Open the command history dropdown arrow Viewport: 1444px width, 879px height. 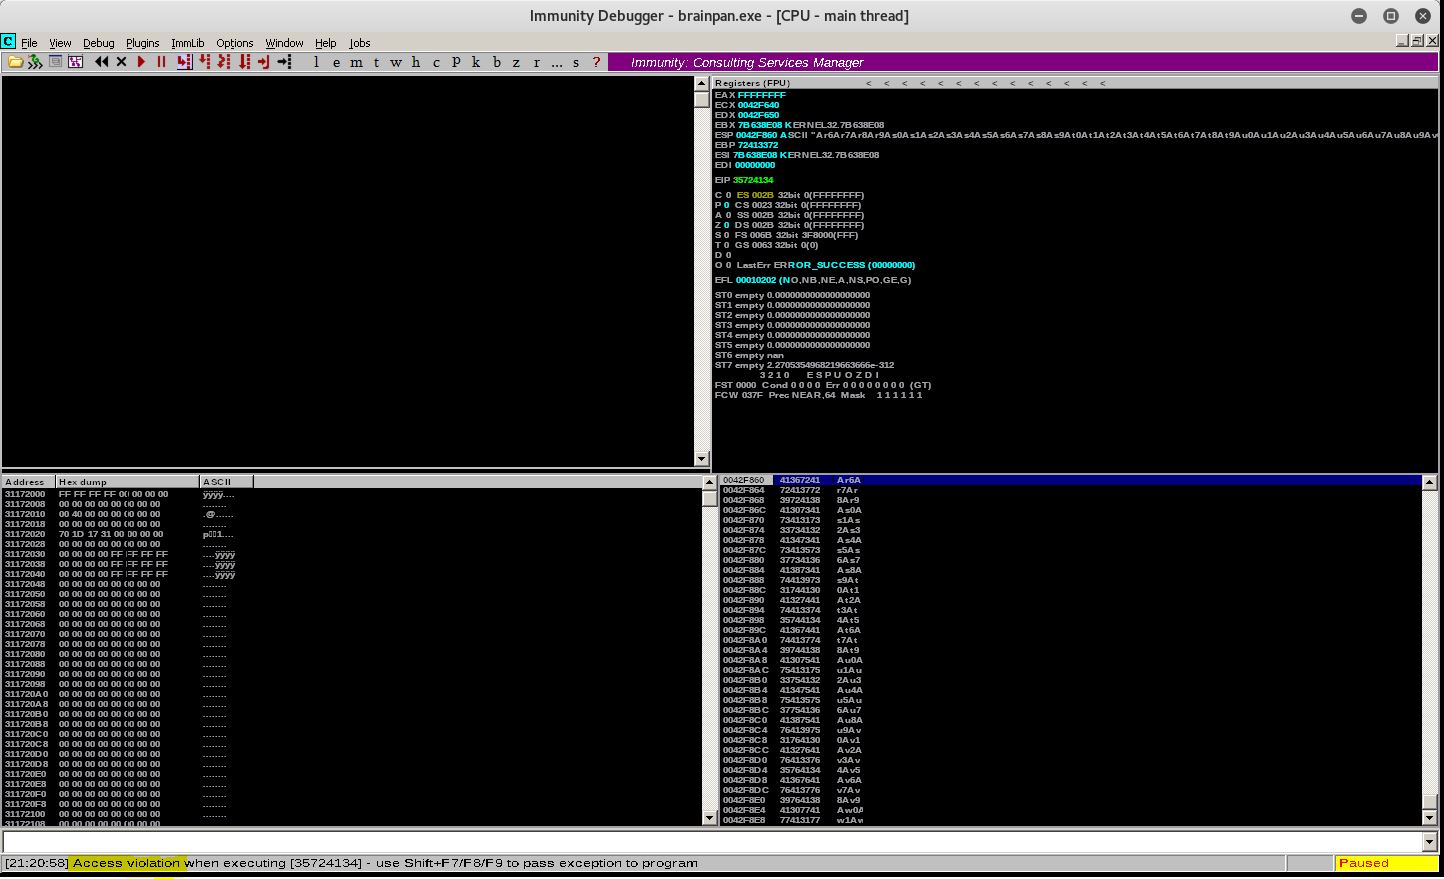pyautogui.click(x=1431, y=842)
